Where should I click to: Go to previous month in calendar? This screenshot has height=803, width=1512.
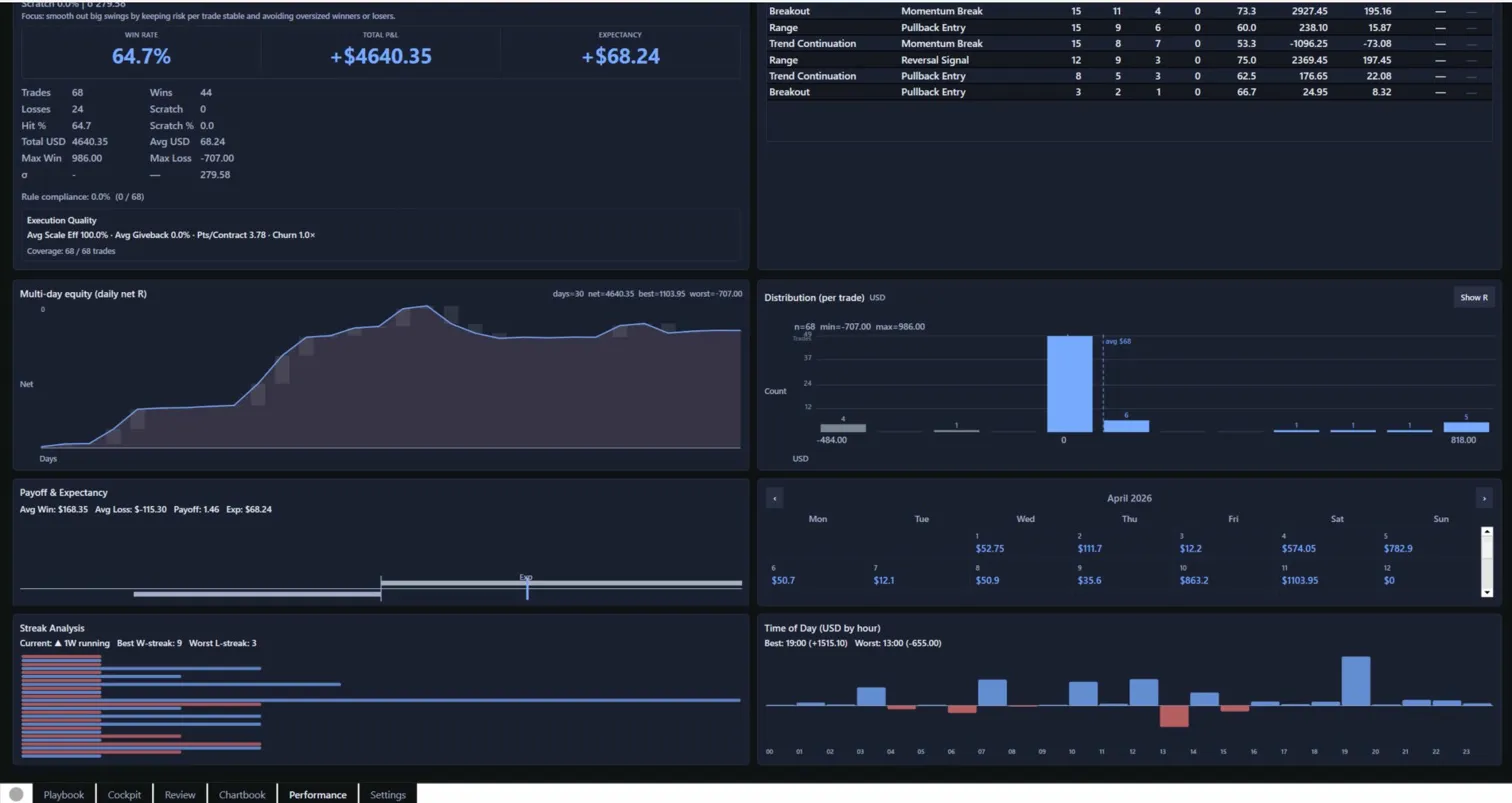coord(774,498)
